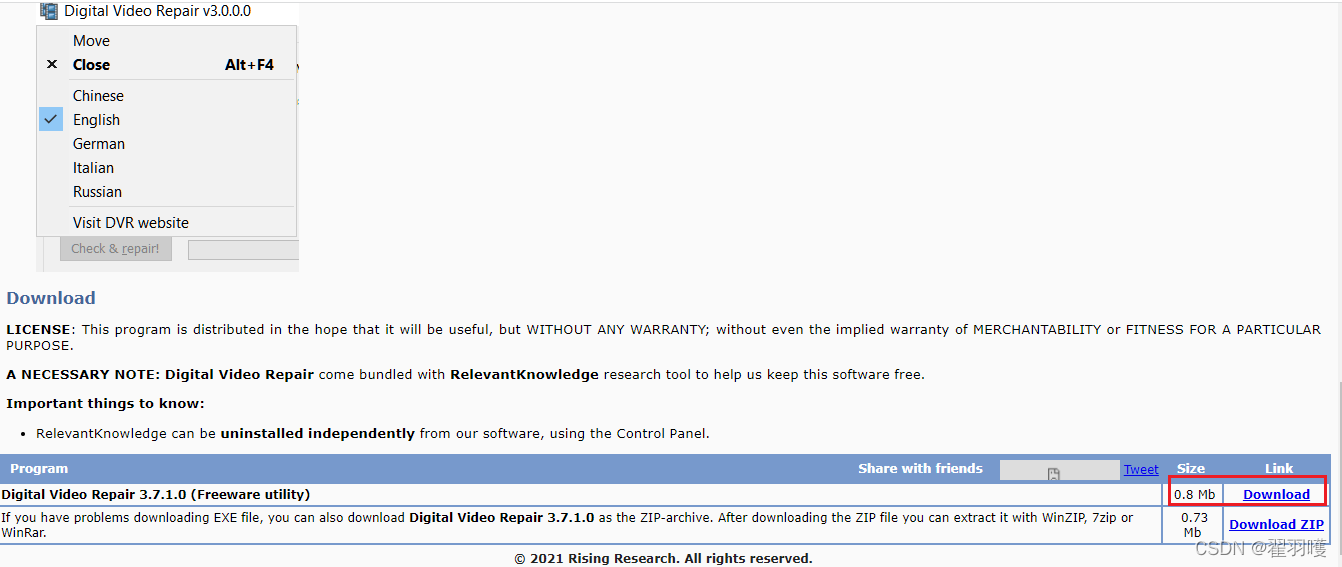Open the Download ZIP link
The height and width of the screenshot is (567, 1342).
click(x=1276, y=524)
